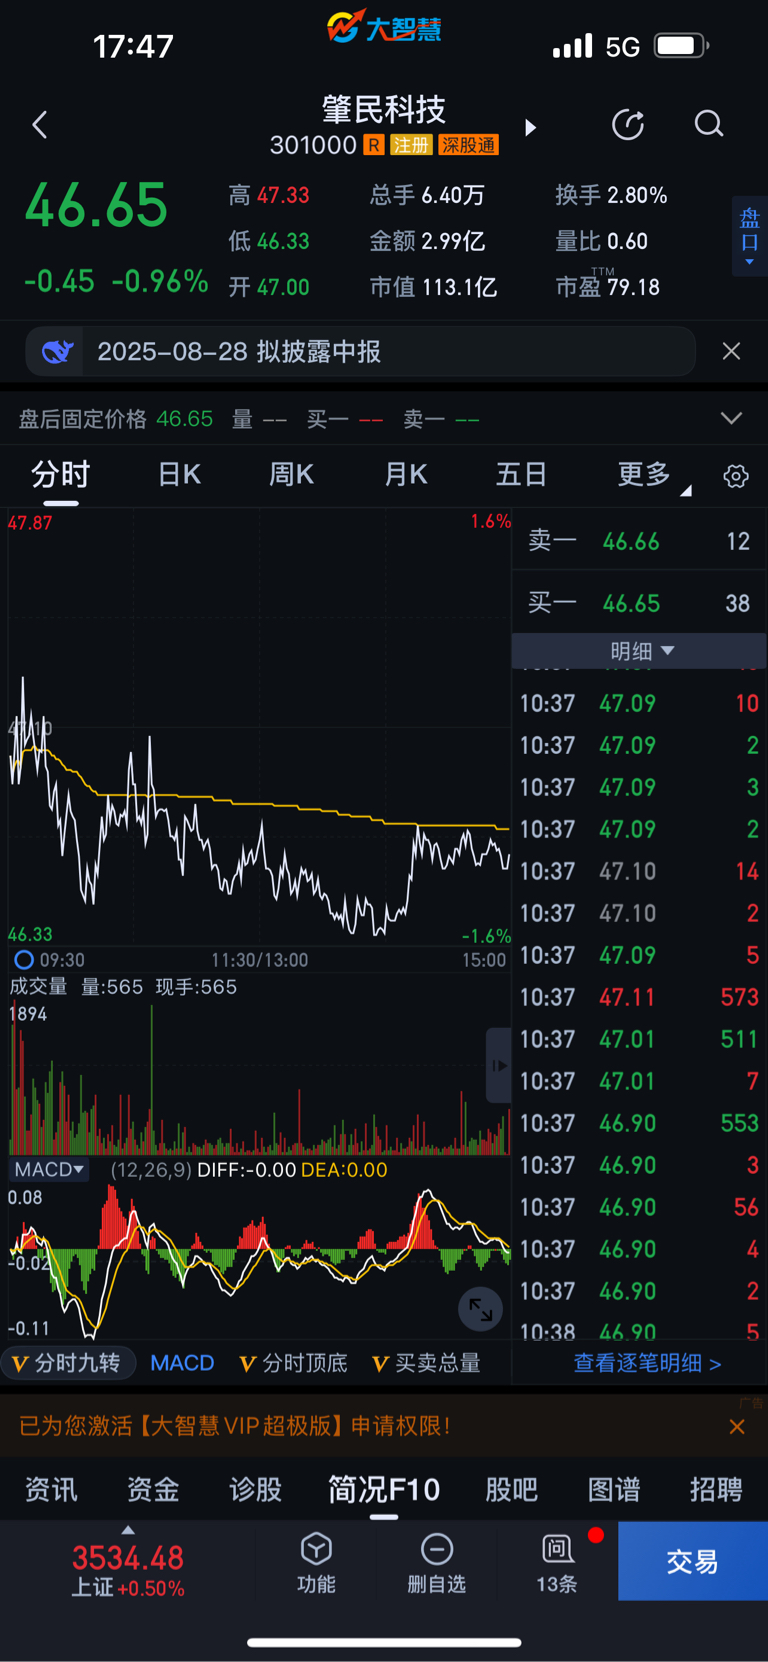Tap the 09:30 time circle marker

pyautogui.click(x=23, y=960)
